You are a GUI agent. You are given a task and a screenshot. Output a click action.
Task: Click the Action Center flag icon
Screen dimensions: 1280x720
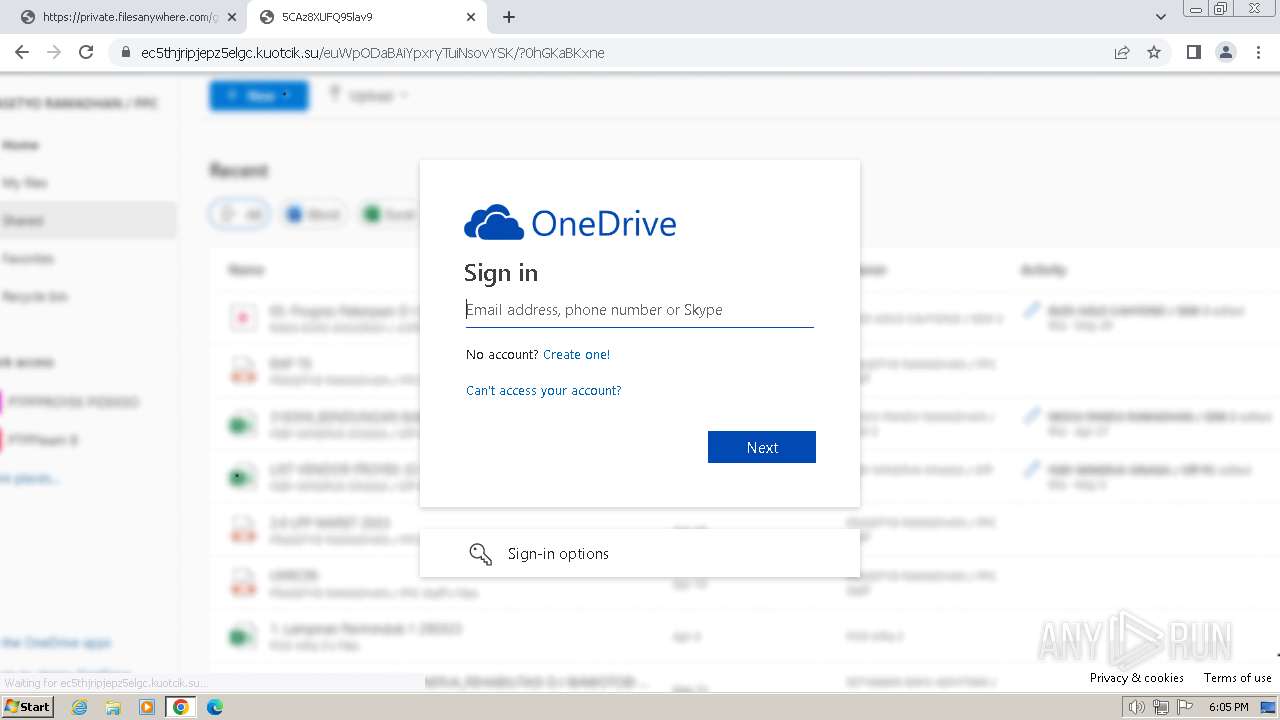point(1185,707)
